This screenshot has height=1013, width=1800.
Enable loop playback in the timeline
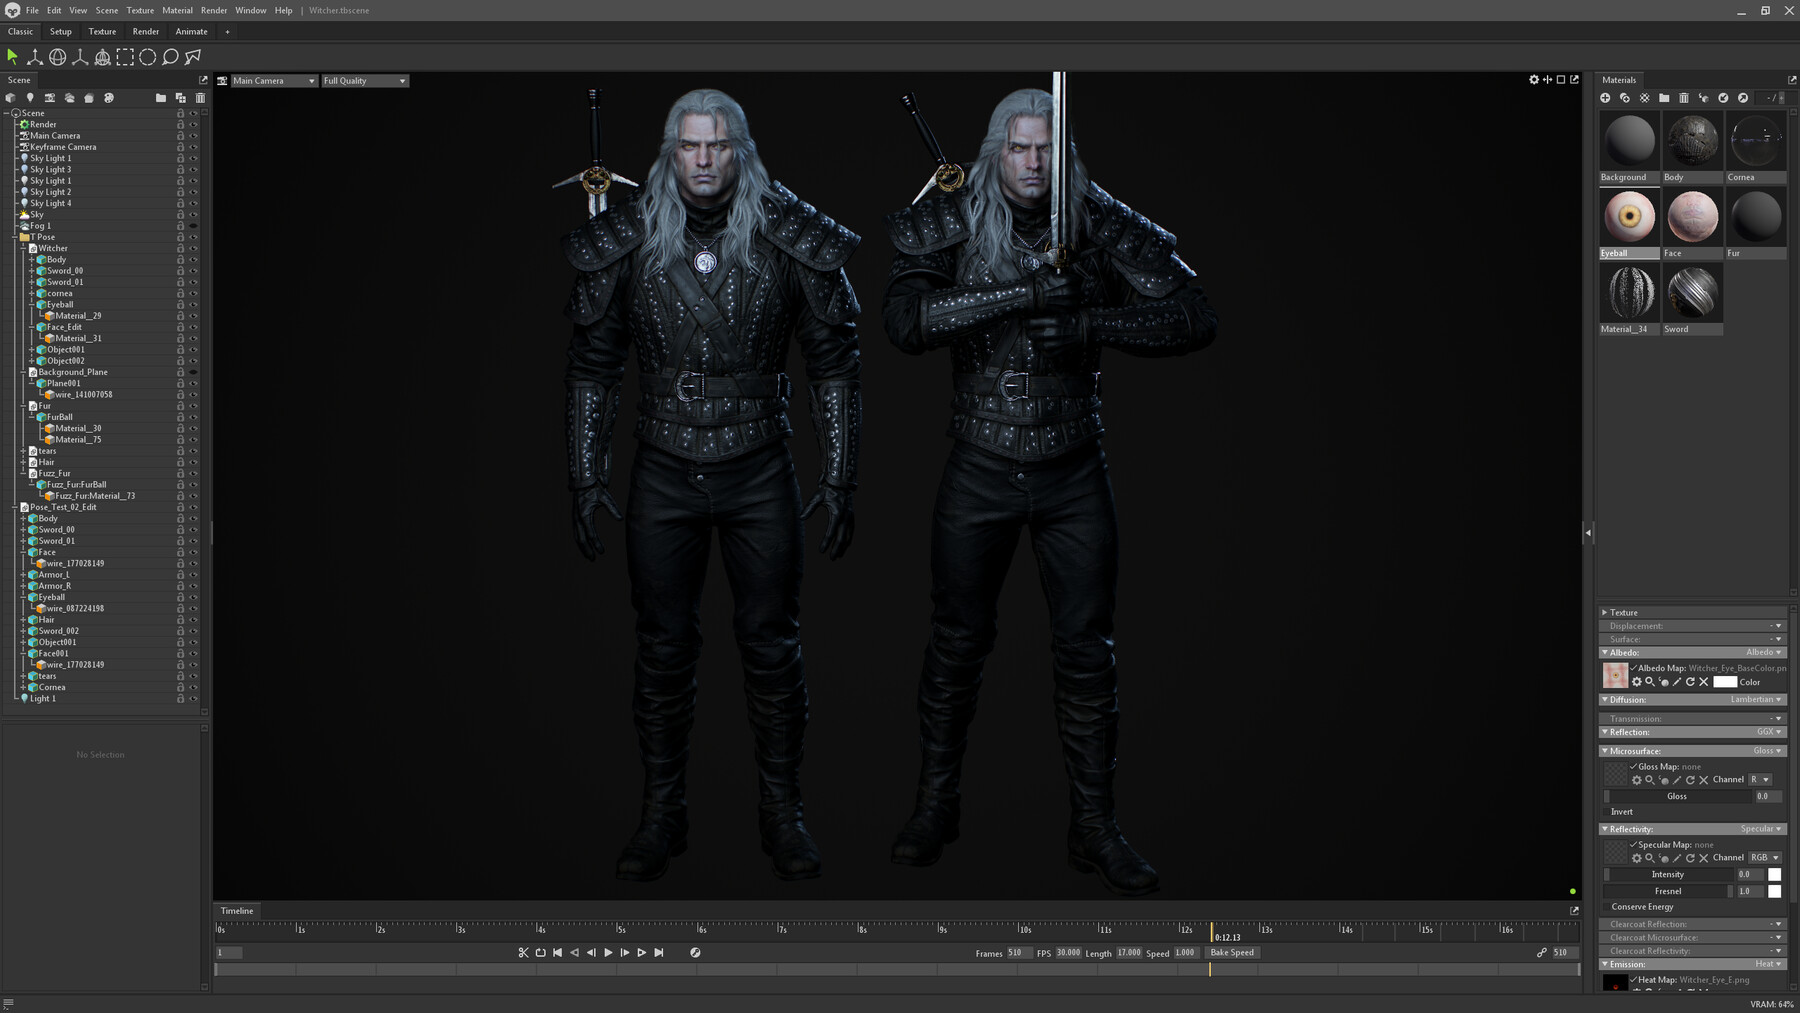point(540,952)
